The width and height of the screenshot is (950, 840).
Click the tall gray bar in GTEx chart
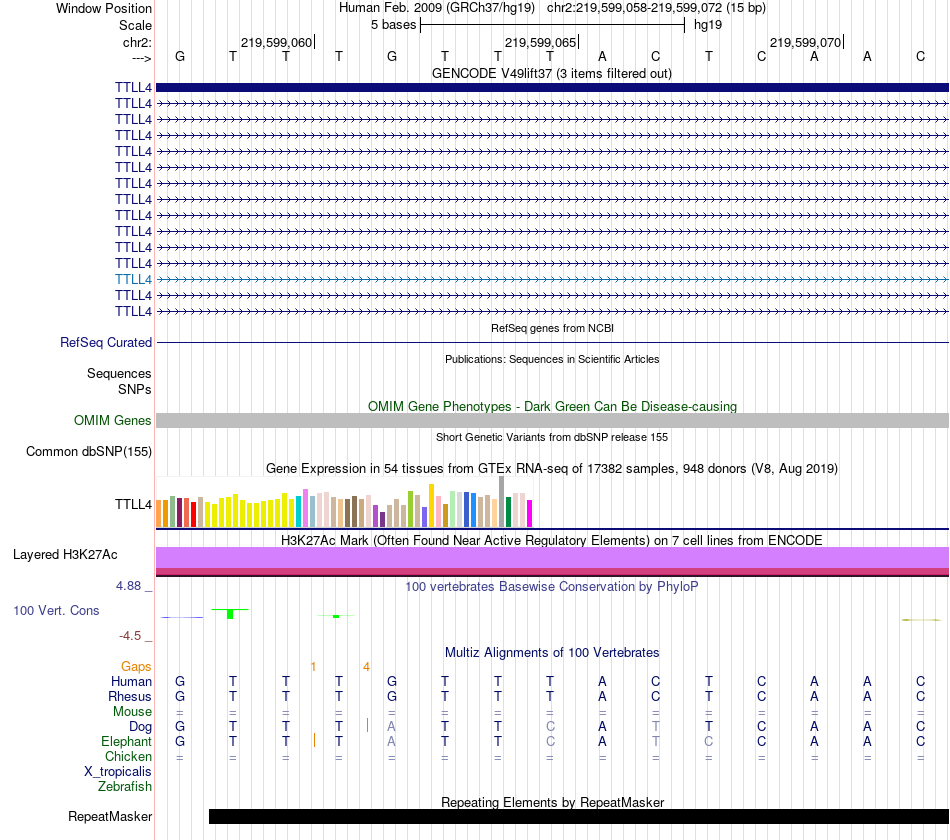pos(502,501)
